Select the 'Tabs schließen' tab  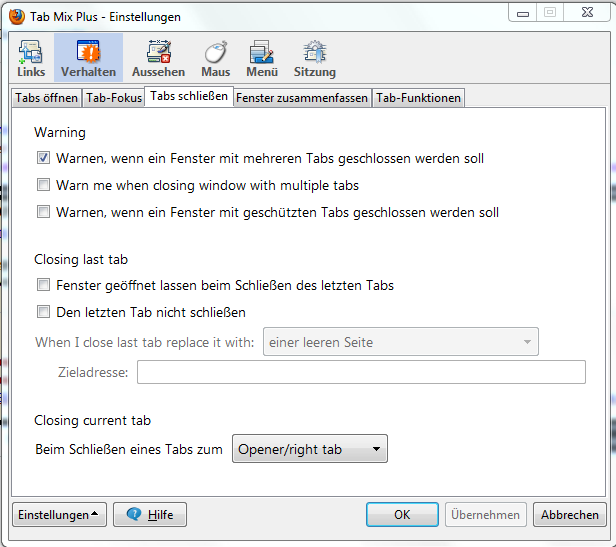pyautogui.click(x=189, y=96)
